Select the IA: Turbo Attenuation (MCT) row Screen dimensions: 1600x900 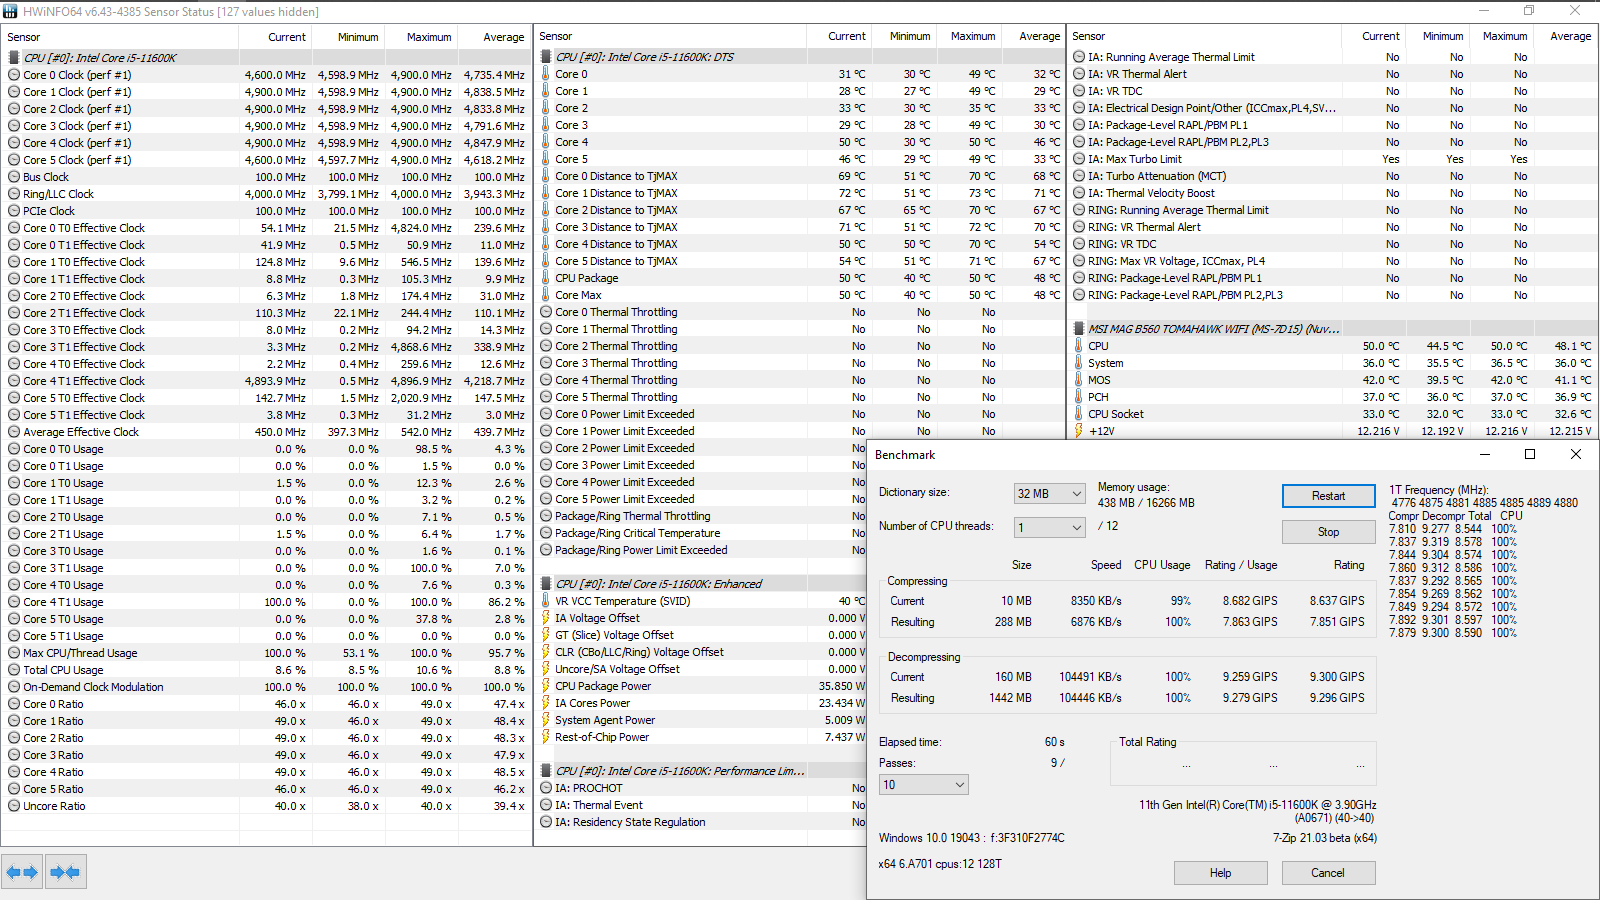pyautogui.click(x=1333, y=176)
